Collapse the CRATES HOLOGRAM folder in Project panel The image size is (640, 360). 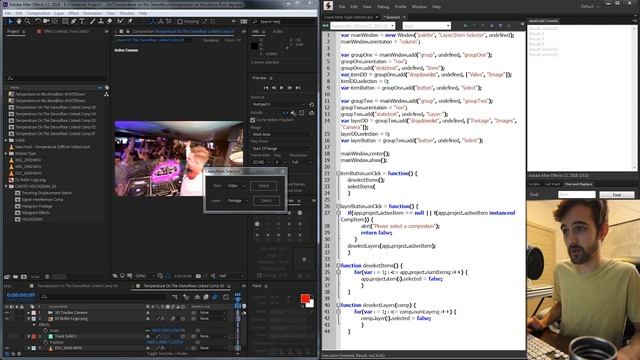(7, 187)
